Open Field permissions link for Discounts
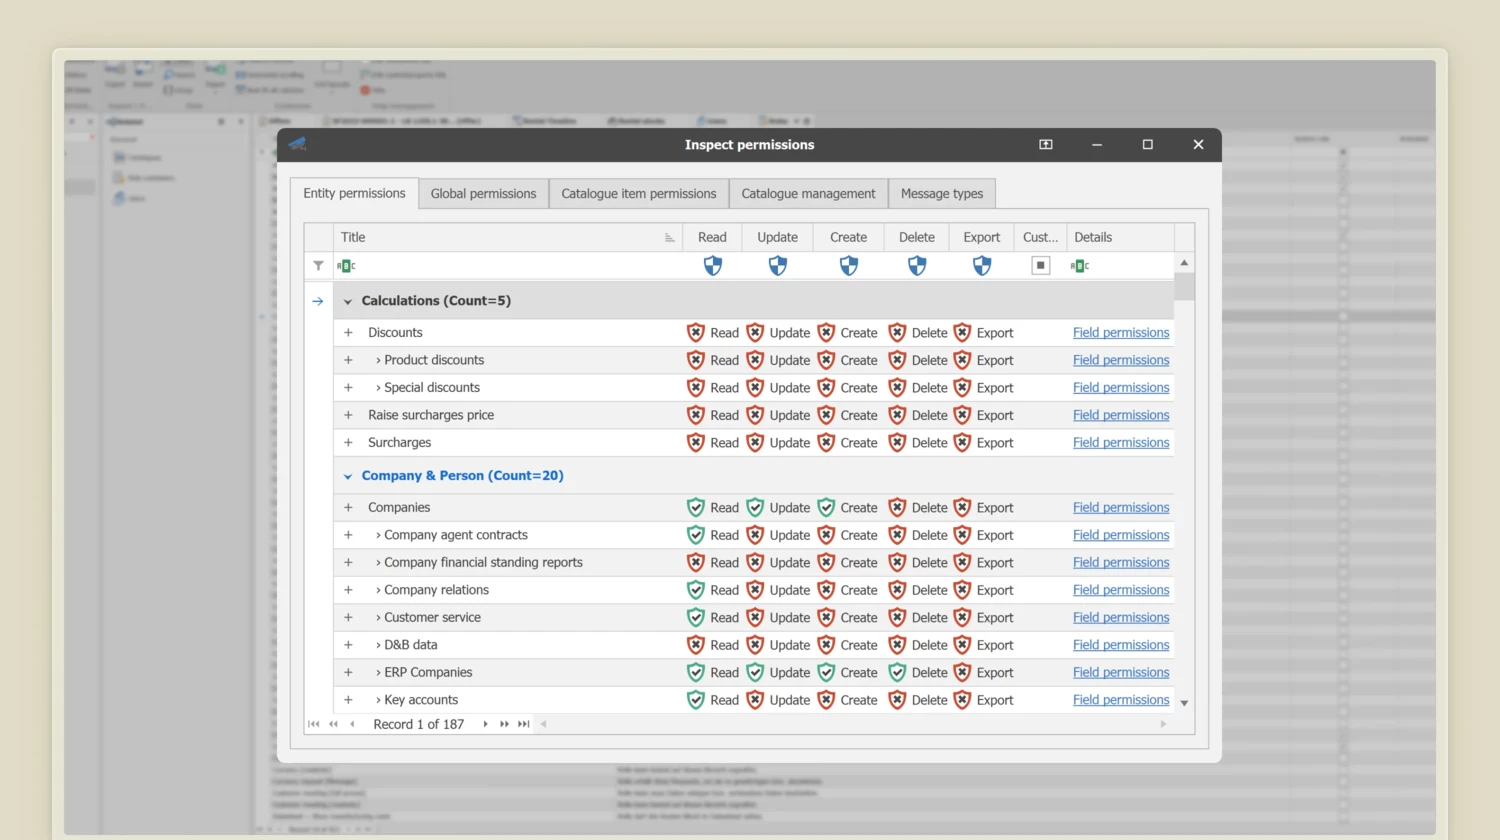 coord(1121,333)
